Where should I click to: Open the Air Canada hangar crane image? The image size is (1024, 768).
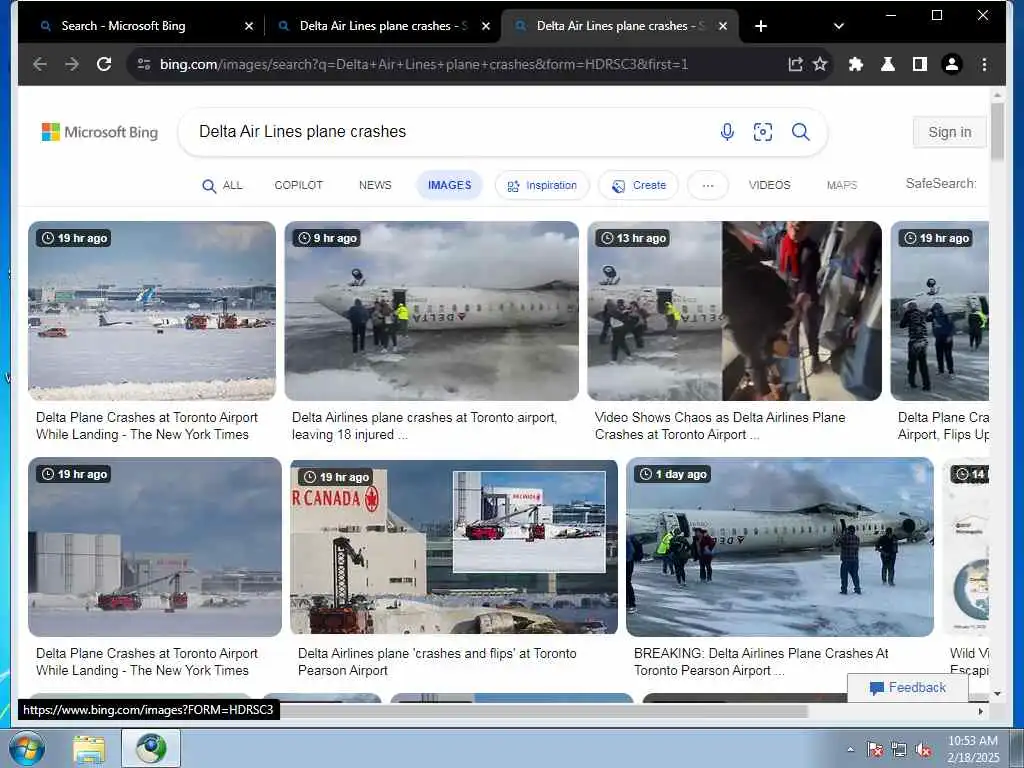(454, 547)
